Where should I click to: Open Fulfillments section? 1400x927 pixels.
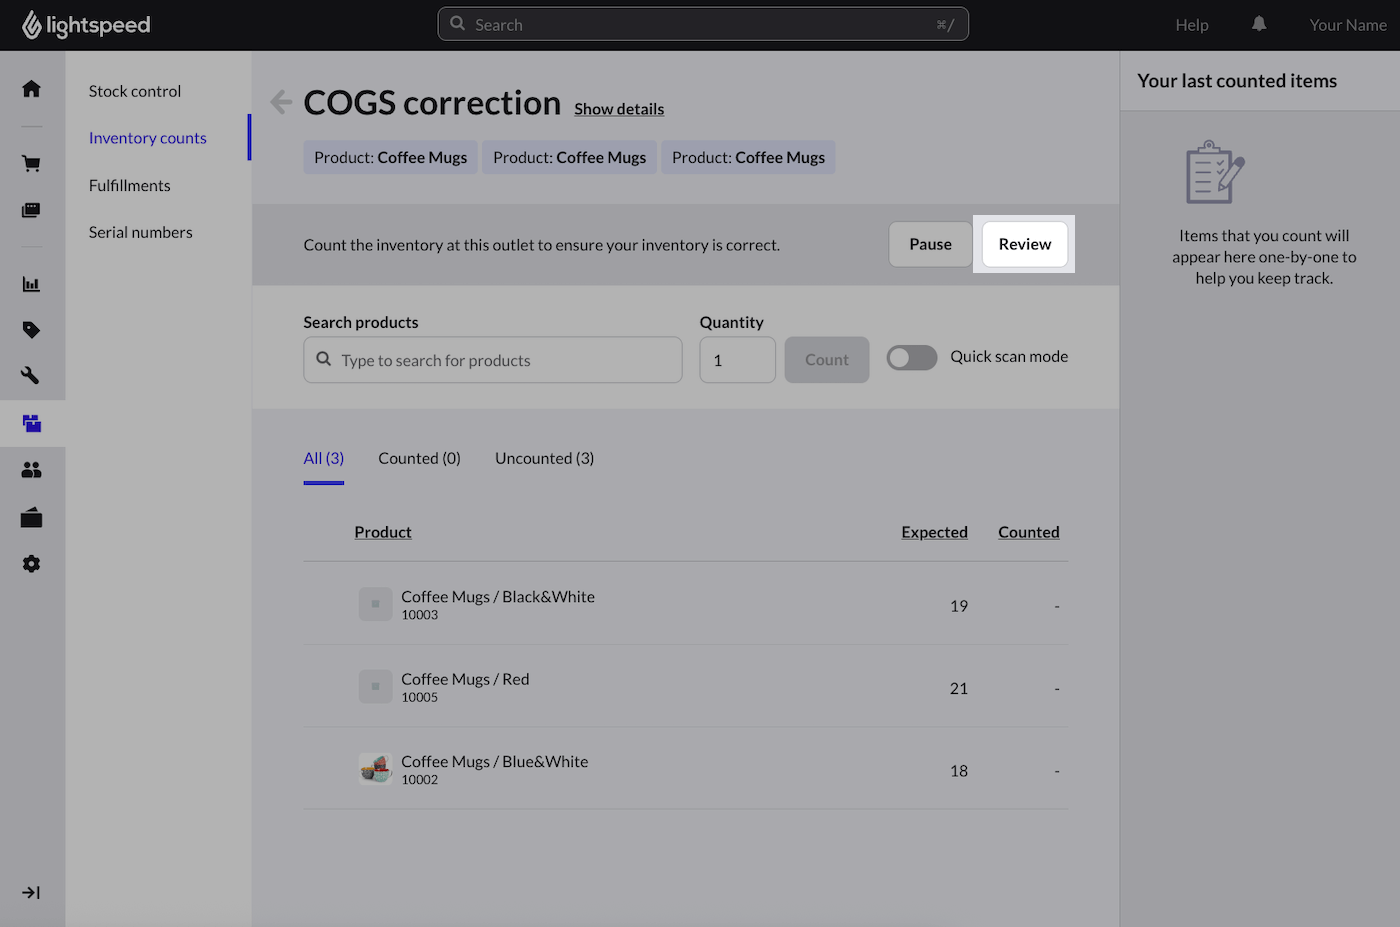point(130,185)
